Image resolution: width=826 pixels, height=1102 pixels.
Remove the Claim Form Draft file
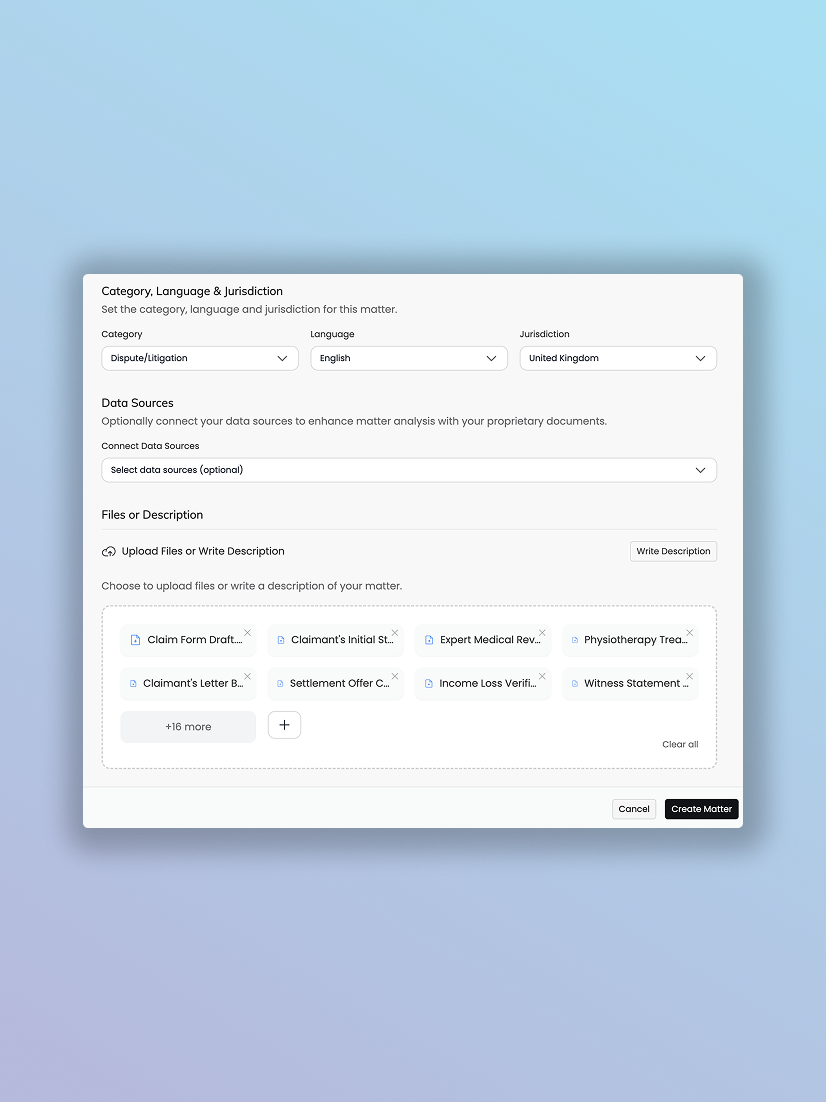click(248, 632)
